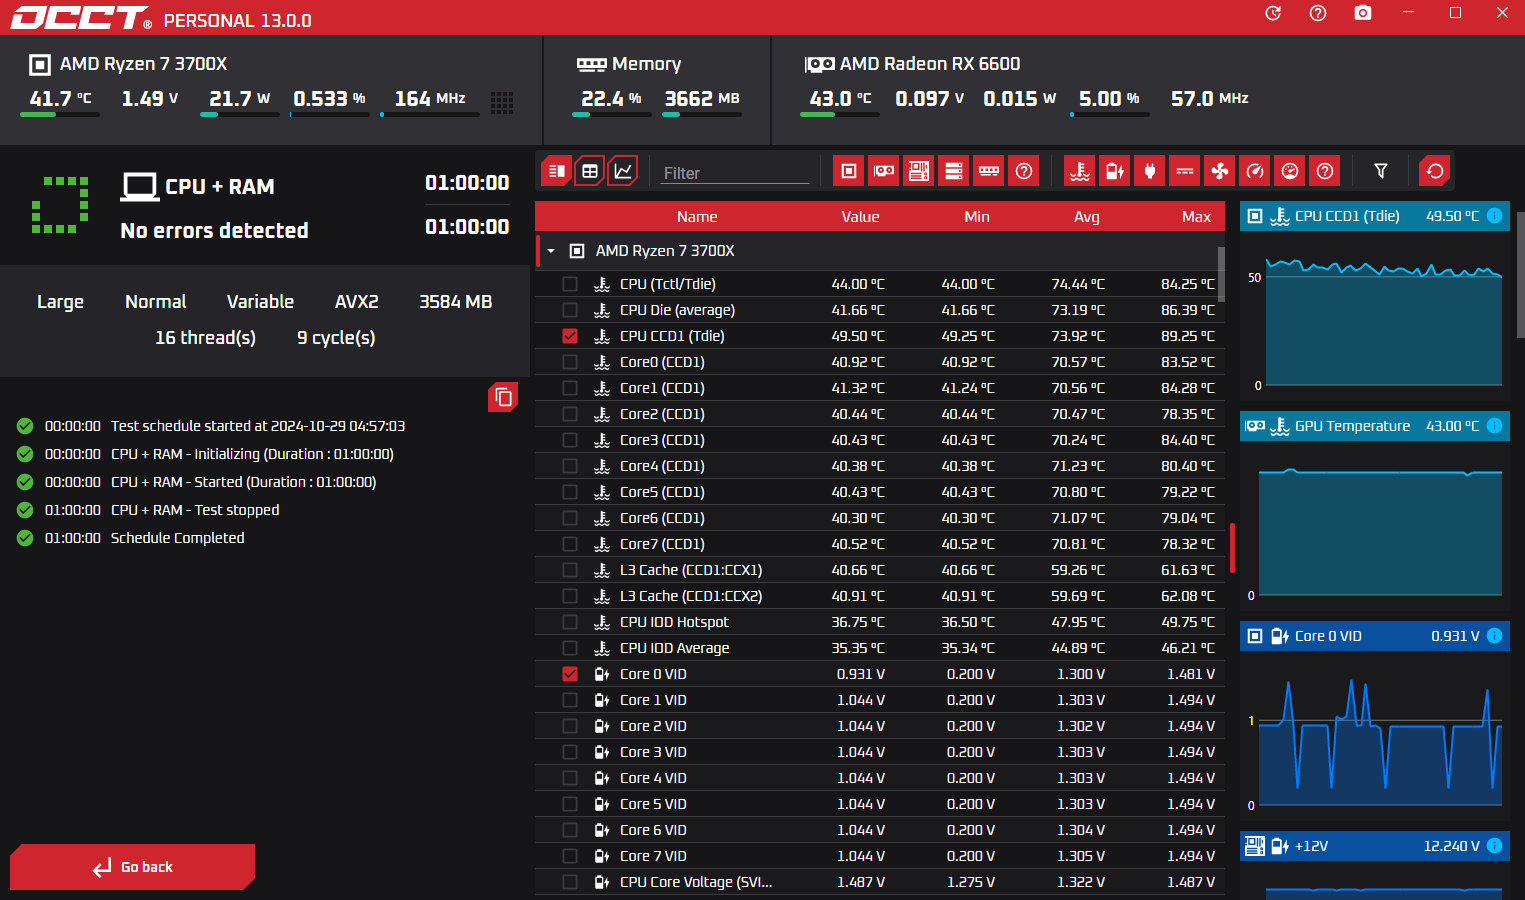Image resolution: width=1525 pixels, height=900 pixels.
Task: Click the Filter text field
Action: point(734,173)
